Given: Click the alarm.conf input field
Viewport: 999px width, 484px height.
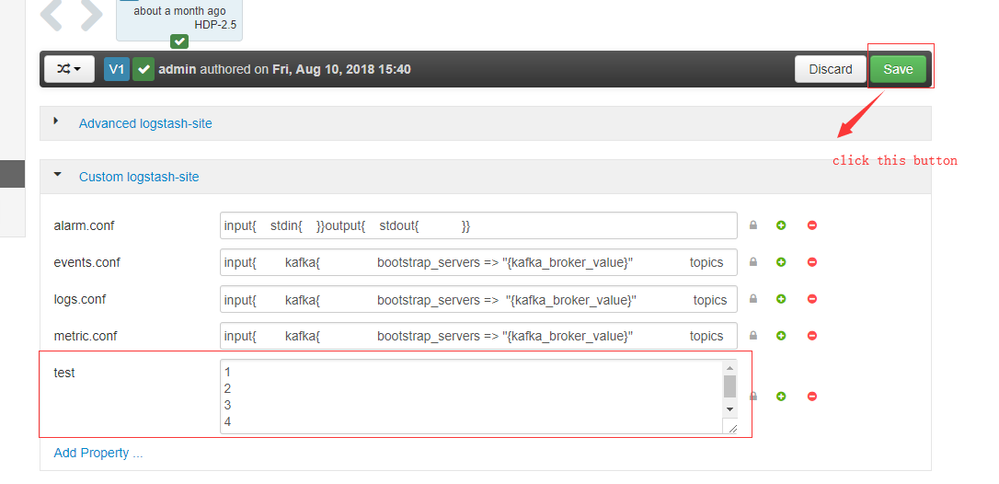Looking at the screenshot, I should tap(478, 225).
